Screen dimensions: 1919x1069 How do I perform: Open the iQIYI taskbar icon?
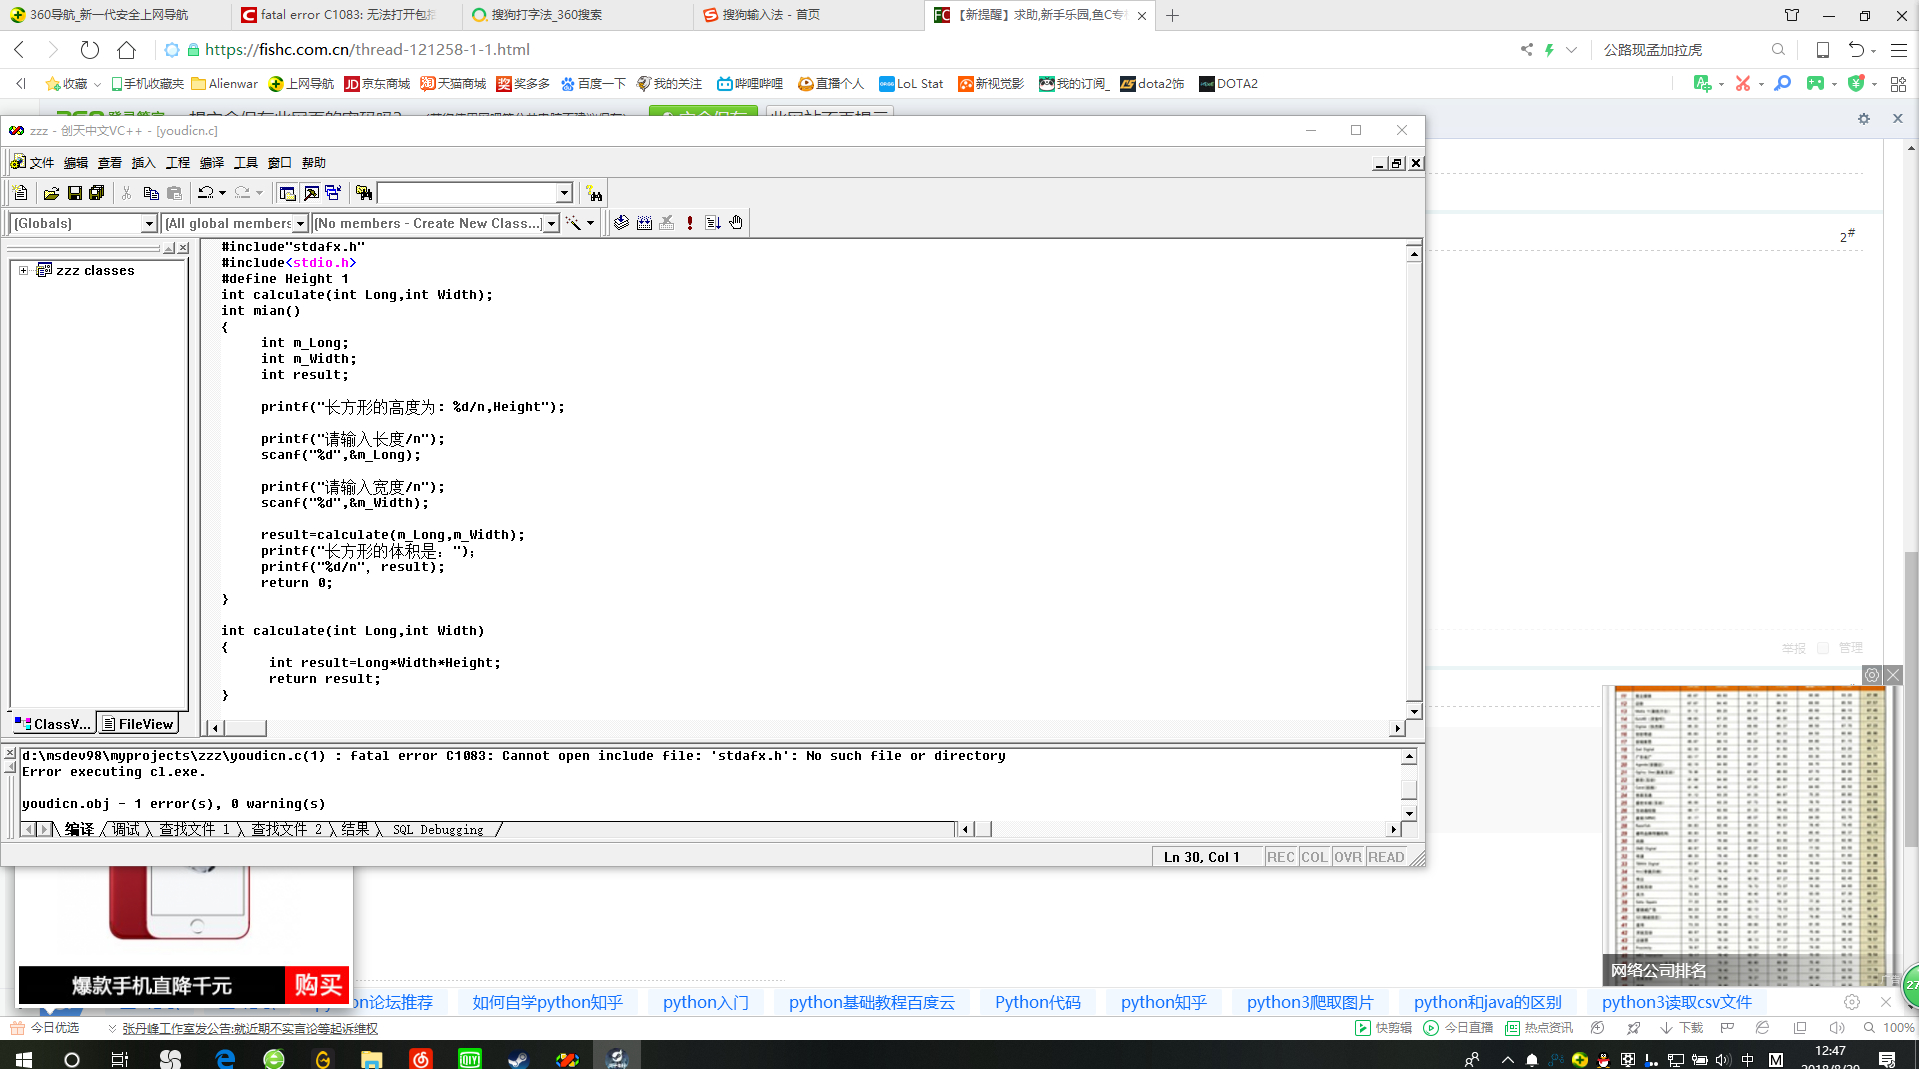469,1059
